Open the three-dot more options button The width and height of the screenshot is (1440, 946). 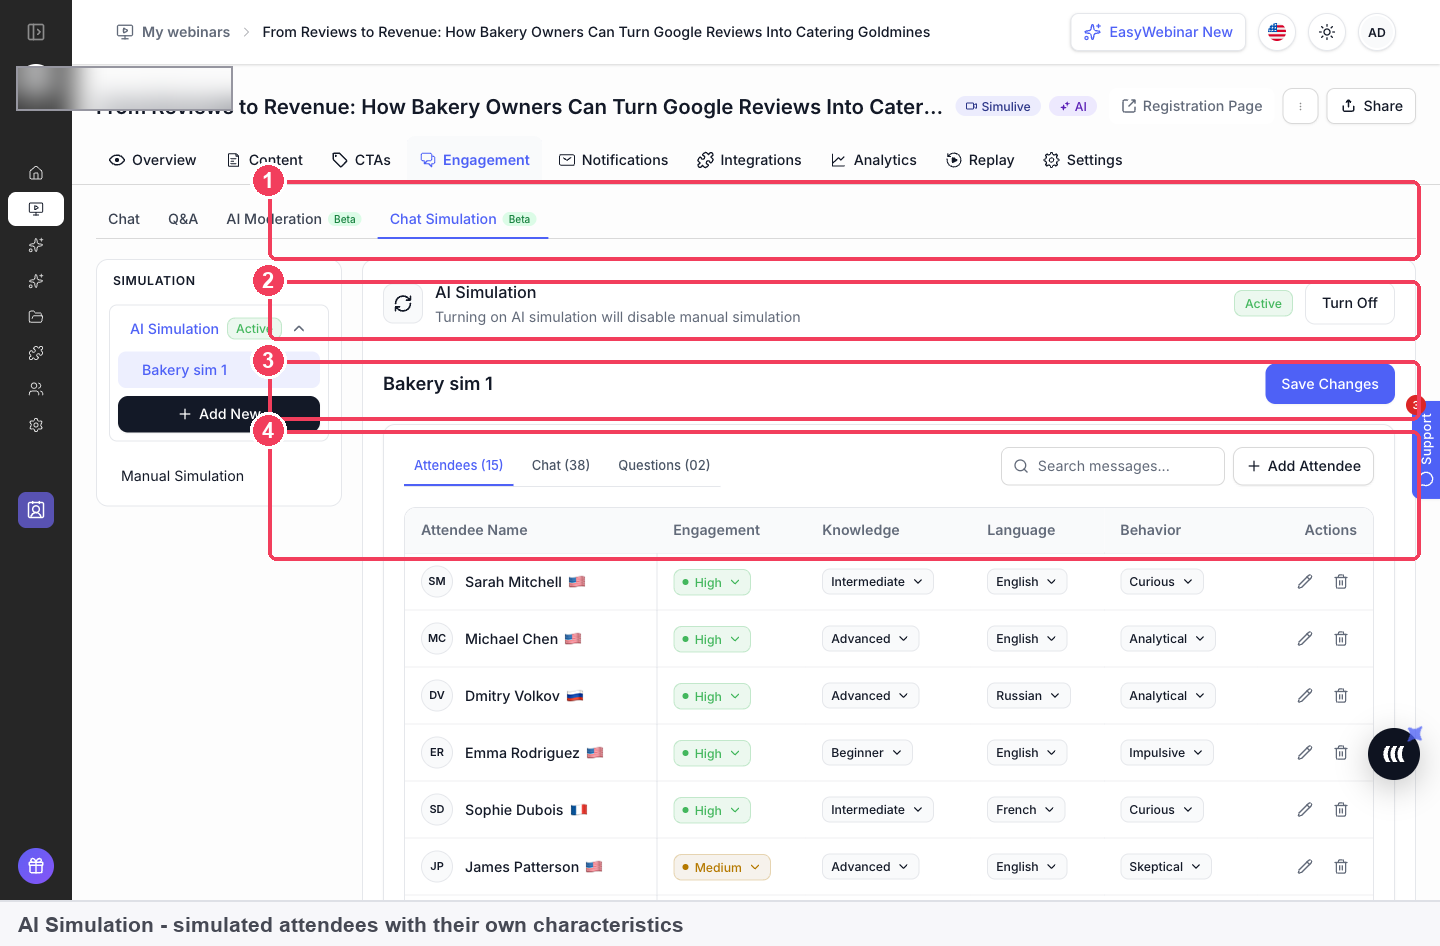click(1300, 106)
